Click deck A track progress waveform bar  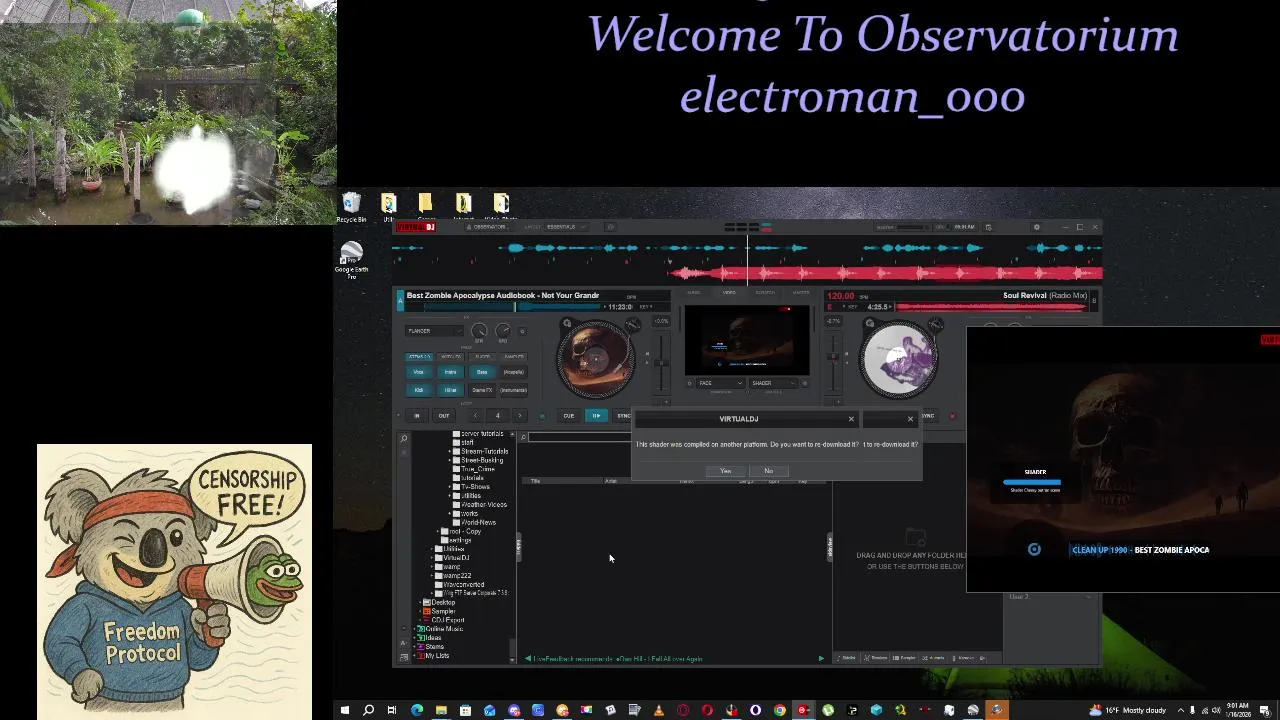(500, 307)
